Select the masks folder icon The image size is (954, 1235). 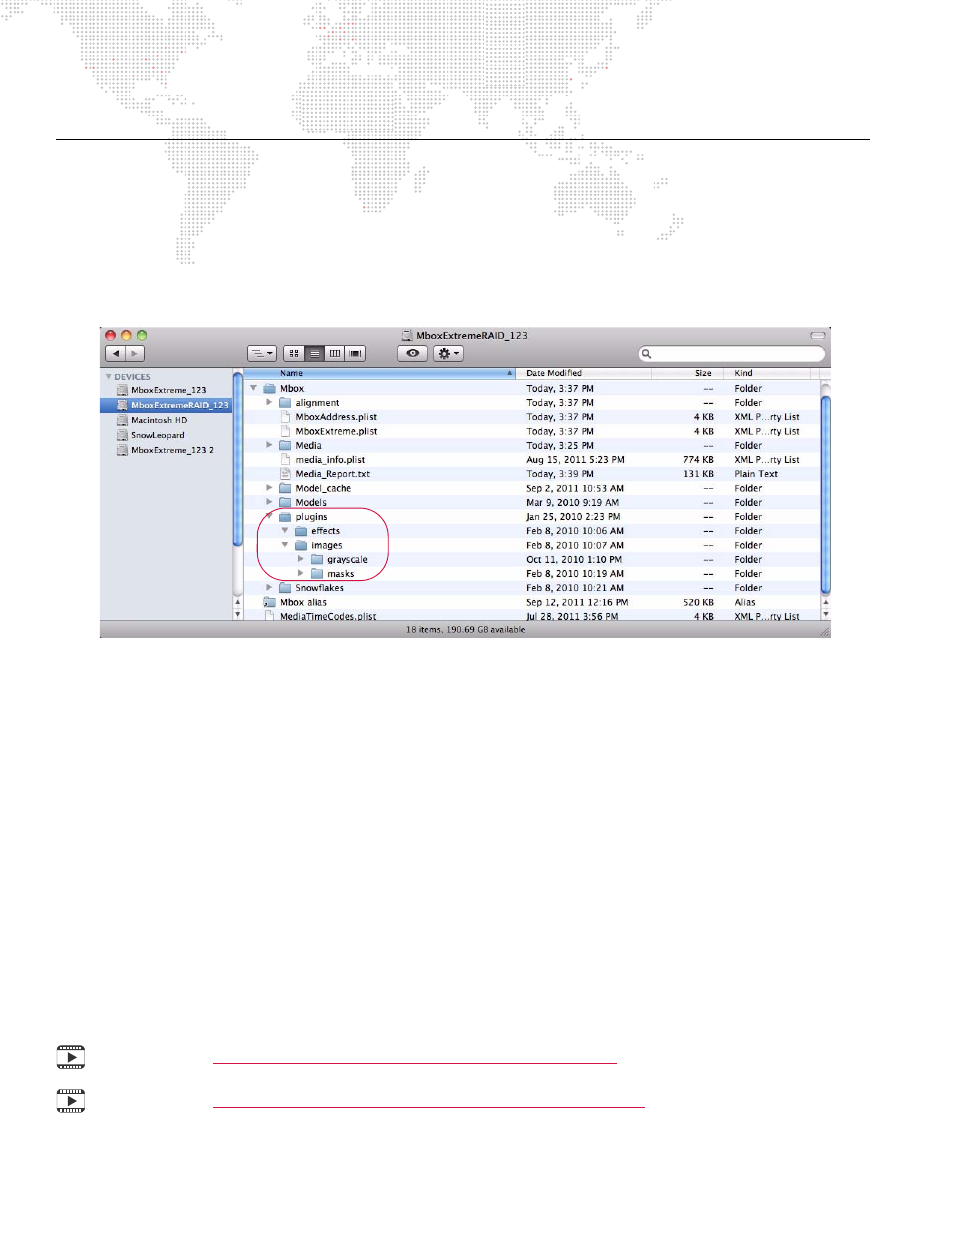tap(317, 574)
